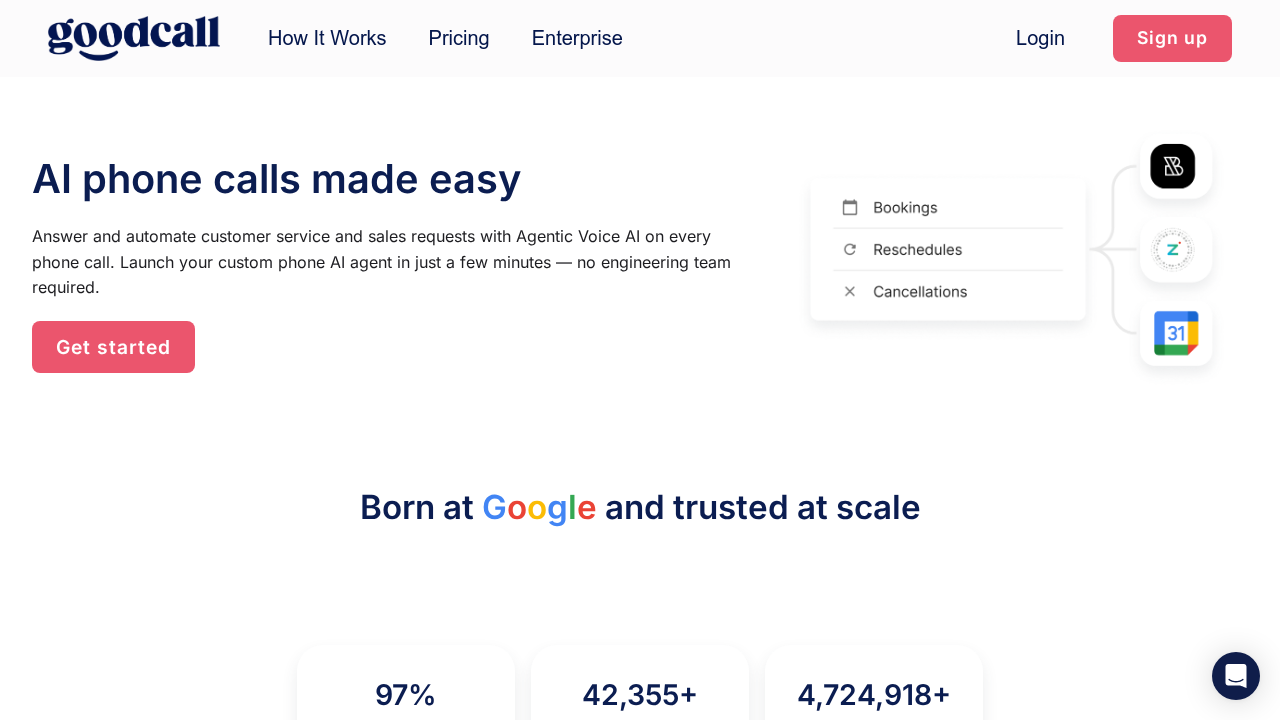Open the chat widget bubble

[1236, 676]
